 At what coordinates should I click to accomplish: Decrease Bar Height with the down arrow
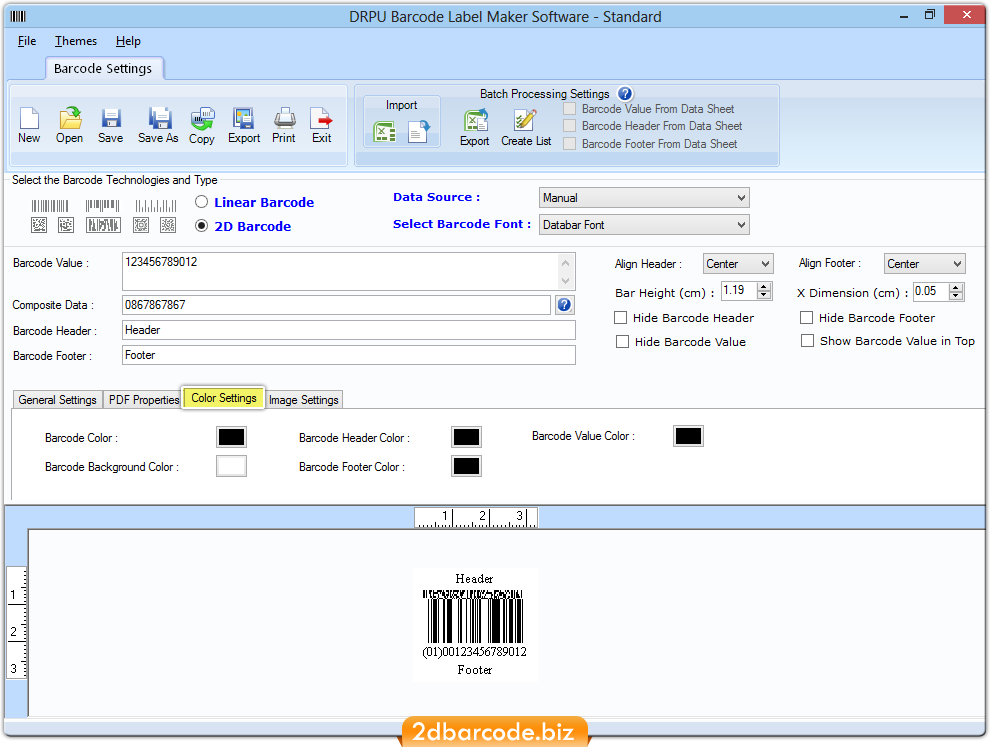pos(765,295)
